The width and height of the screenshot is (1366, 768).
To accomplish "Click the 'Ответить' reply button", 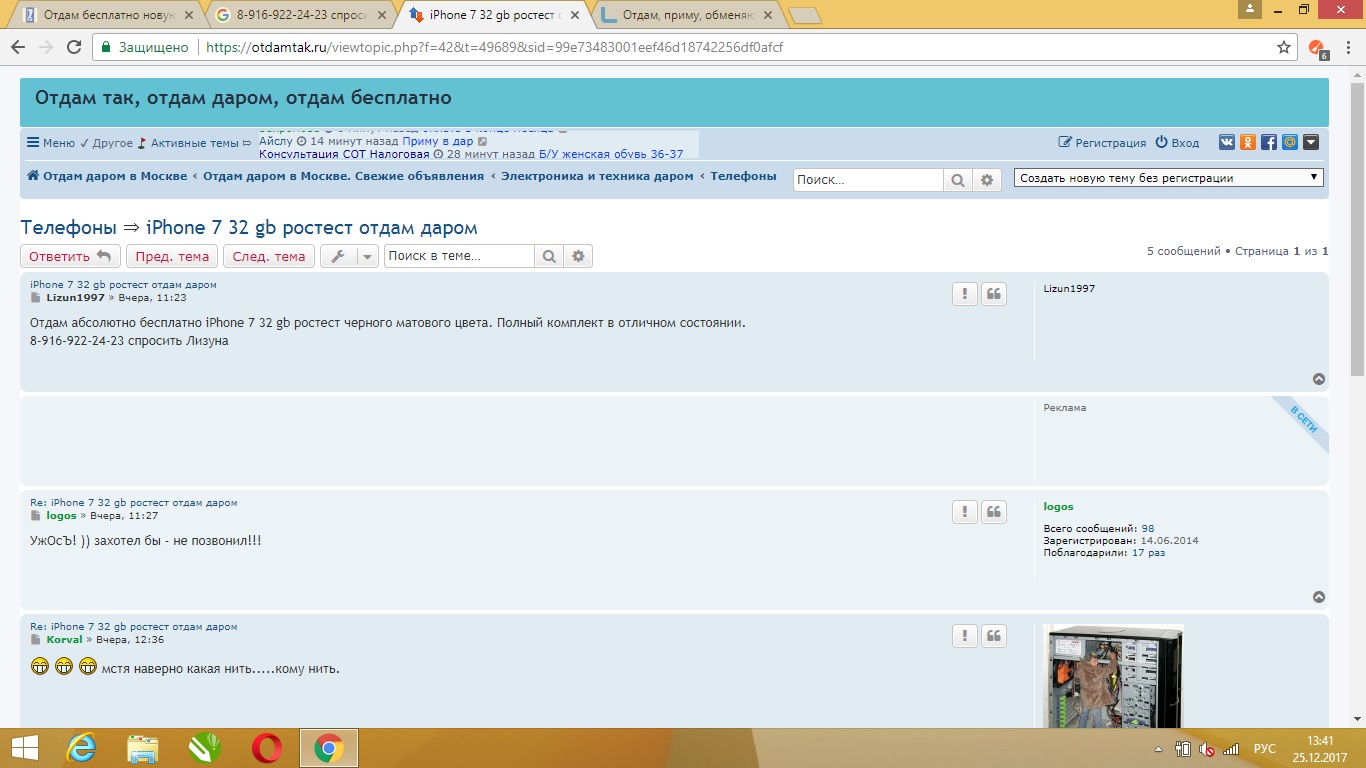I will coord(70,256).
